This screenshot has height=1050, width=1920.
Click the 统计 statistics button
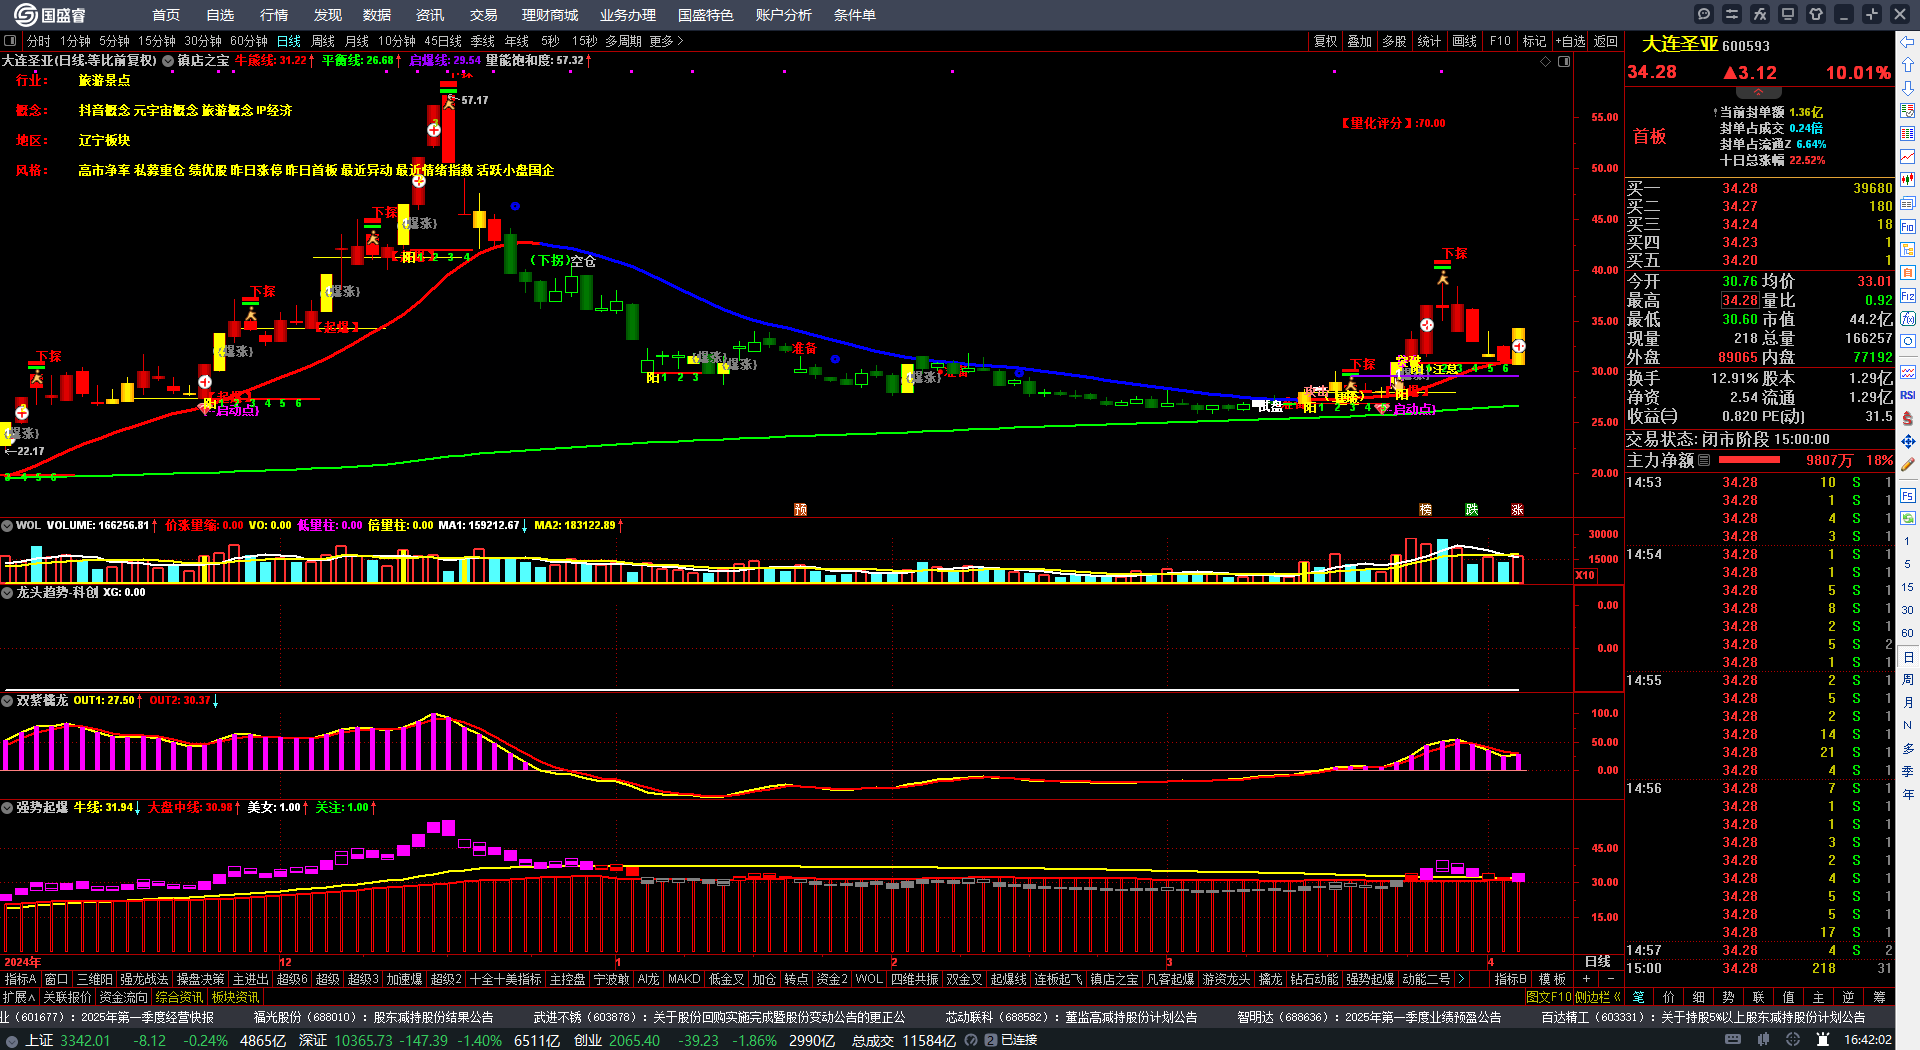point(1429,41)
